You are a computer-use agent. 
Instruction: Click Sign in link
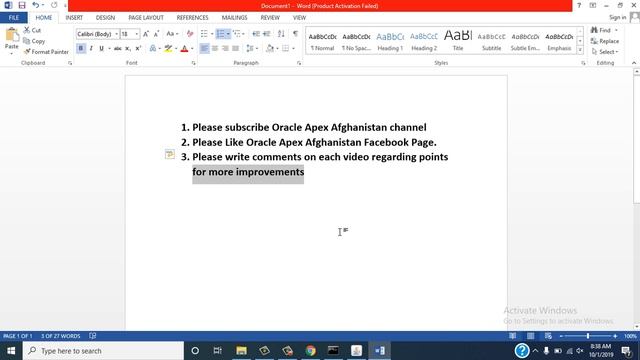click(617, 17)
